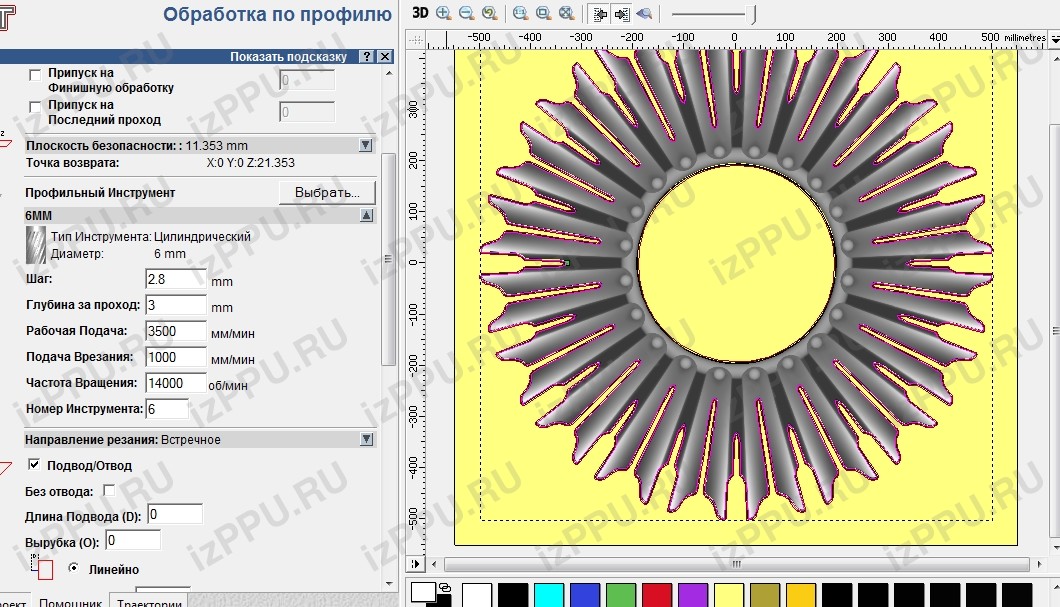Zoom to the selected object
The image size is (1060, 607).
tap(543, 13)
